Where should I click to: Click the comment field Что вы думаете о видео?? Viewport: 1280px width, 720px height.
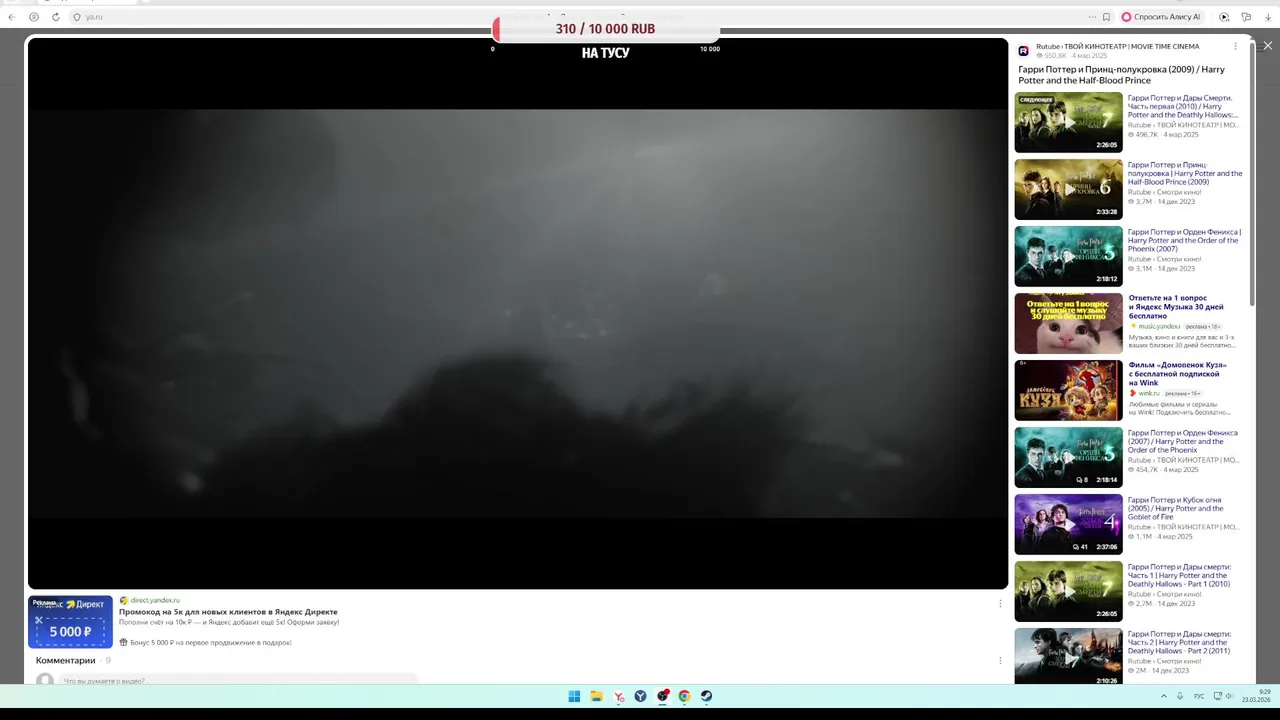click(x=240, y=680)
